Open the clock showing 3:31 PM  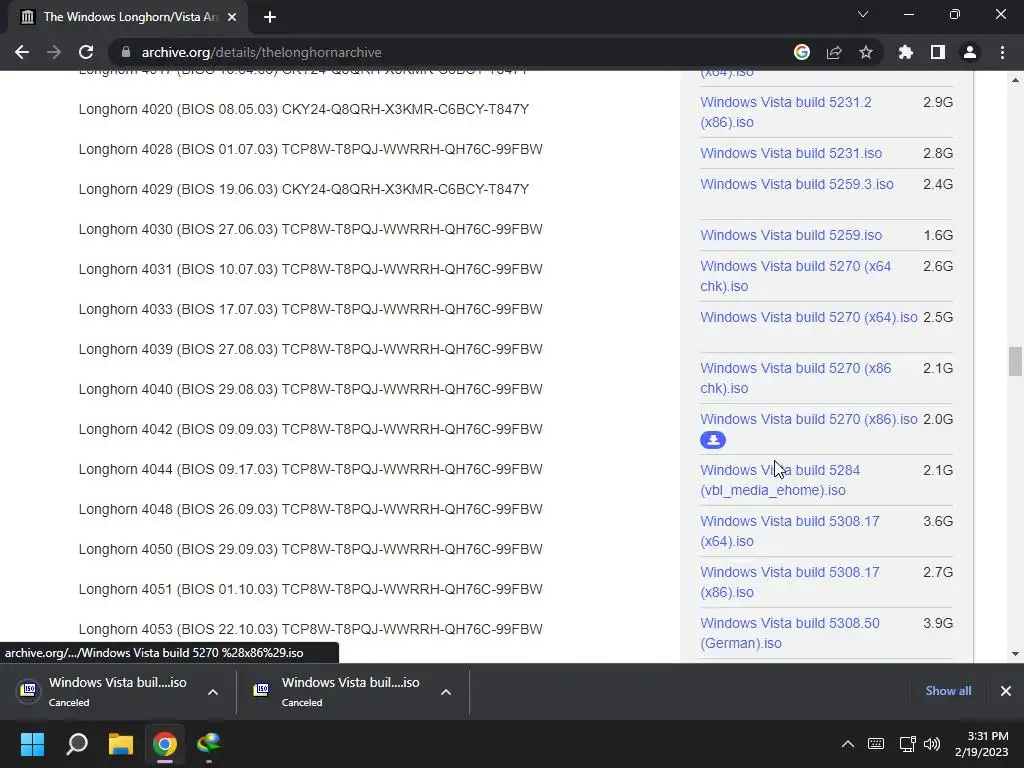coord(982,744)
